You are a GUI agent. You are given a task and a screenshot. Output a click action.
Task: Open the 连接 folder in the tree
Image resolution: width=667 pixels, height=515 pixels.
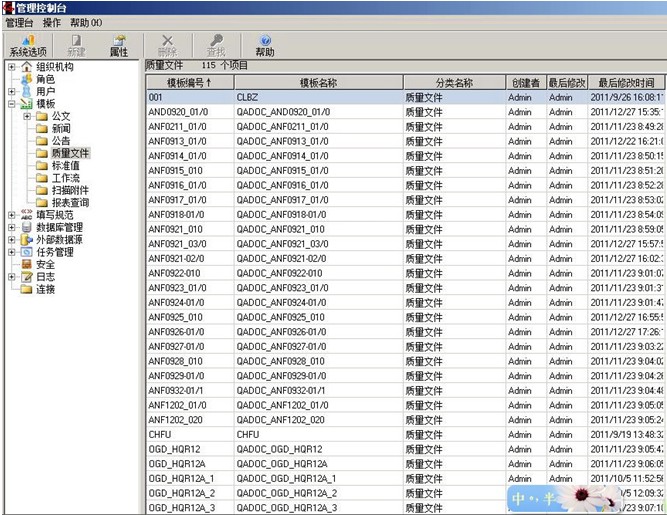click(x=44, y=289)
